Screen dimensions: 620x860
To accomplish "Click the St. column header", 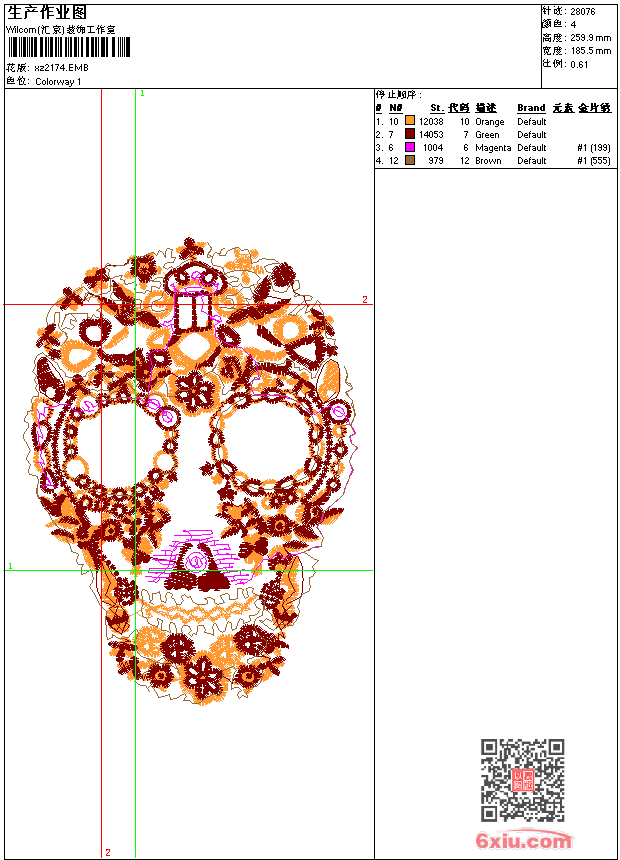I will 436,108.
